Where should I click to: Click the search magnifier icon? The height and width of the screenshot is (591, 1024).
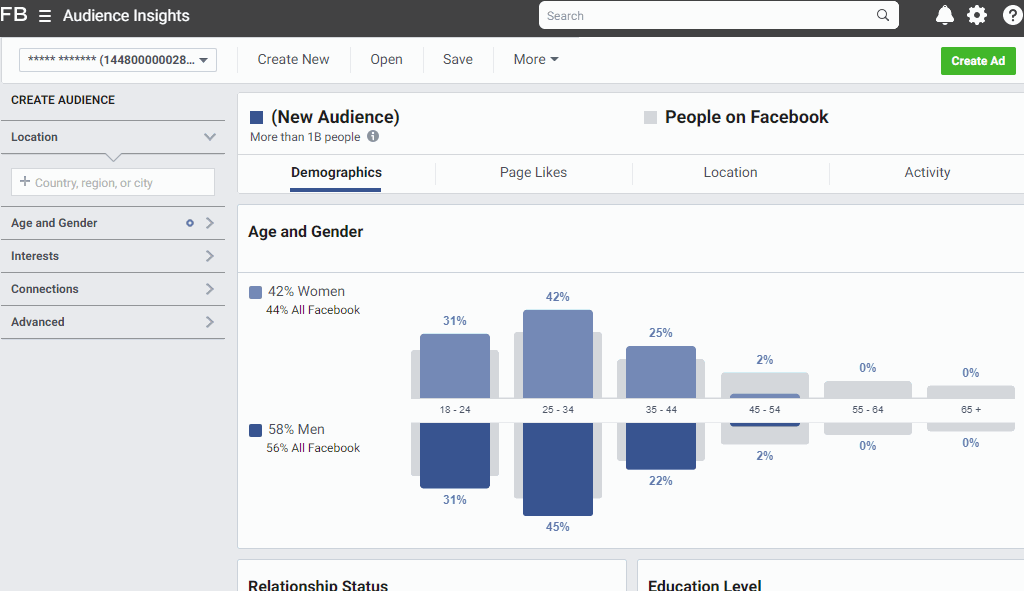[x=882, y=15]
